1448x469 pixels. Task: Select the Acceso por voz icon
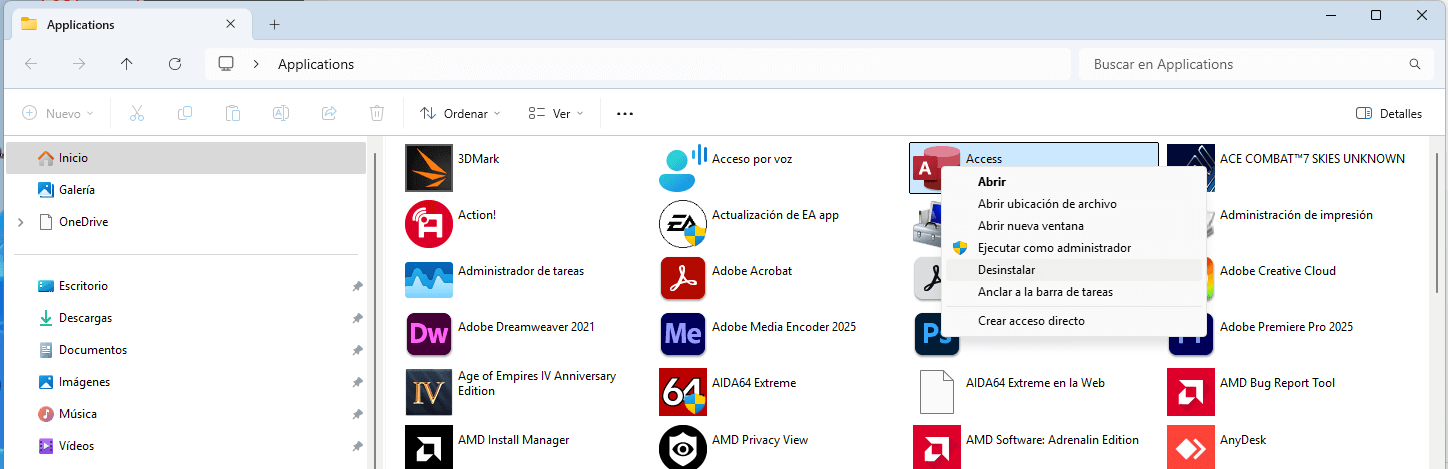(x=683, y=168)
